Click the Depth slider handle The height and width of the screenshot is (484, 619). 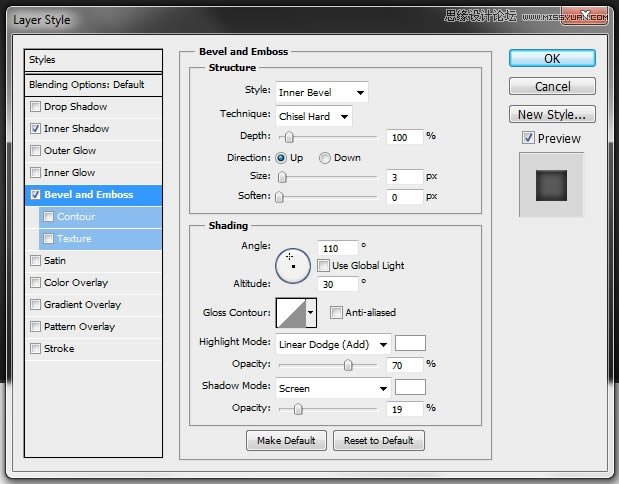click(289, 137)
